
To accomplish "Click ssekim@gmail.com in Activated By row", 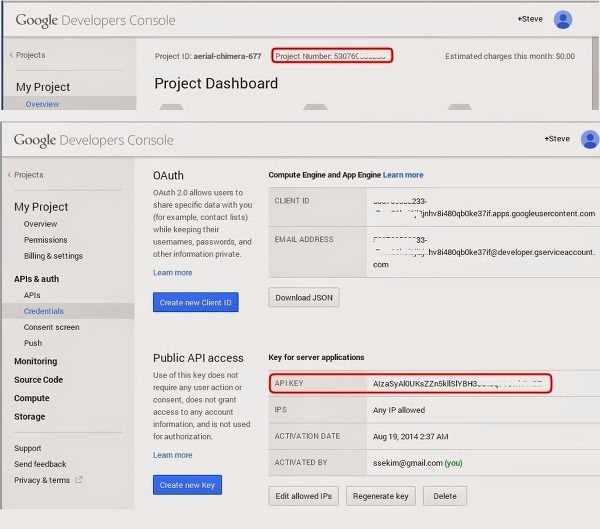I will pyautogui.click(x=408, y=463).
